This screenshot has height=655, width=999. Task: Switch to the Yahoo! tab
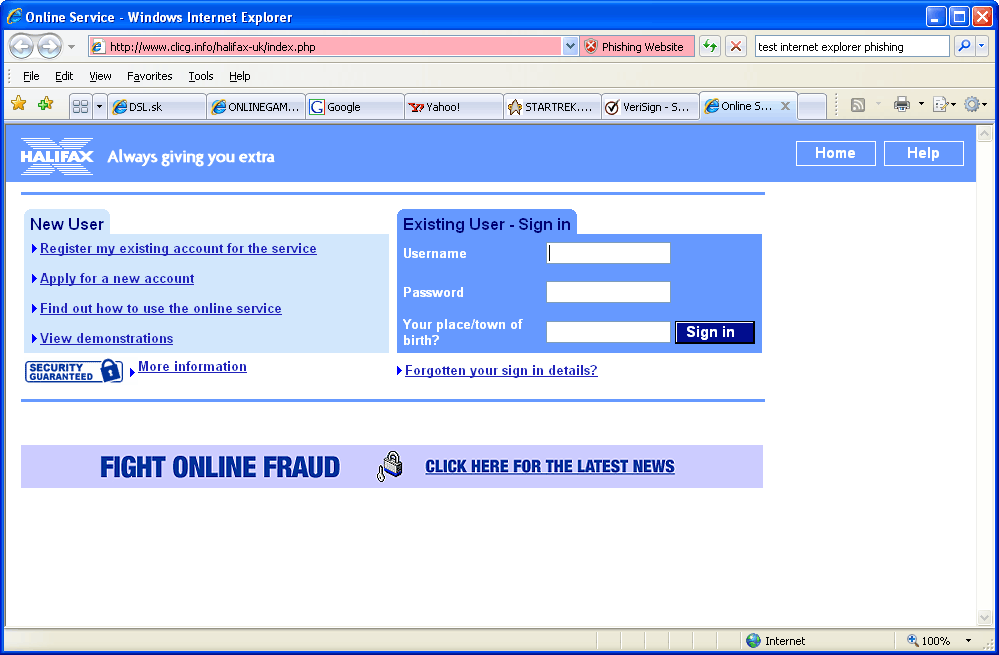pyautogui.click(x=454, y=106)
